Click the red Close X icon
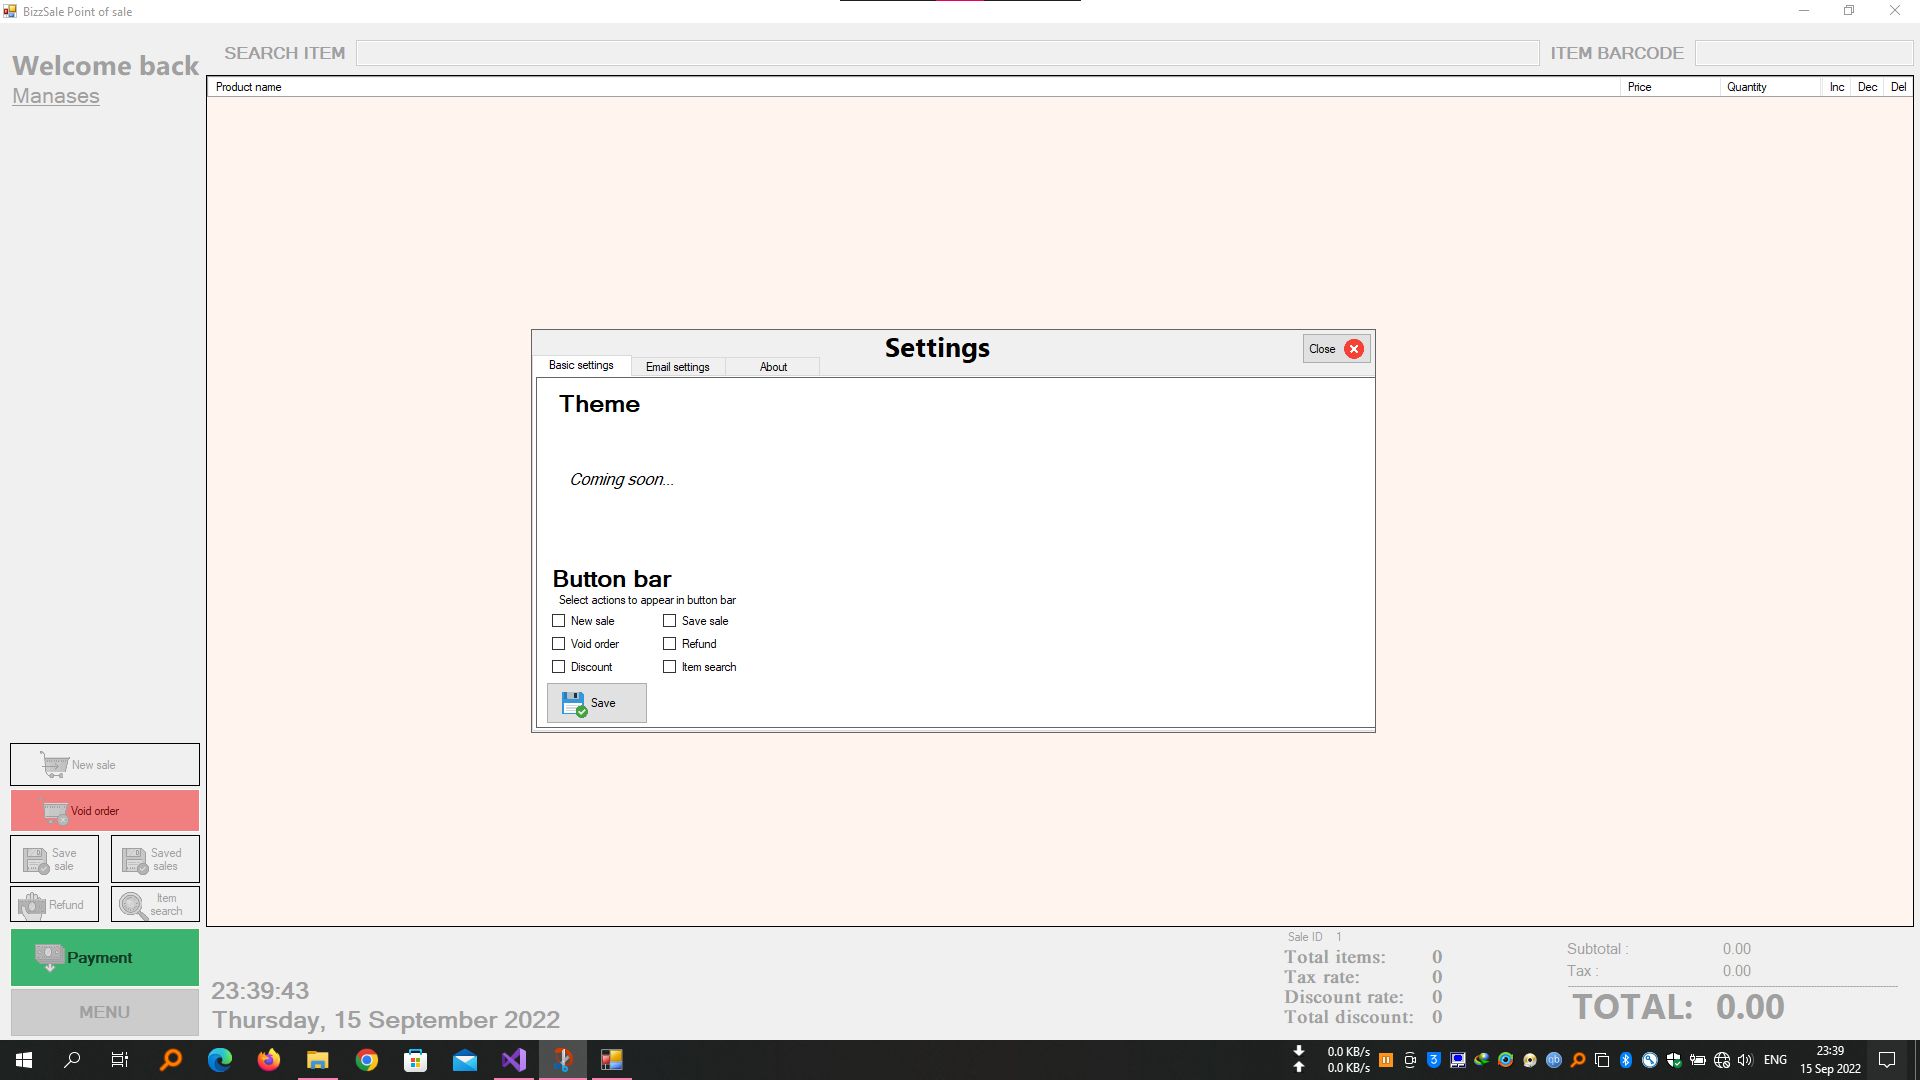 (1354, 349)
